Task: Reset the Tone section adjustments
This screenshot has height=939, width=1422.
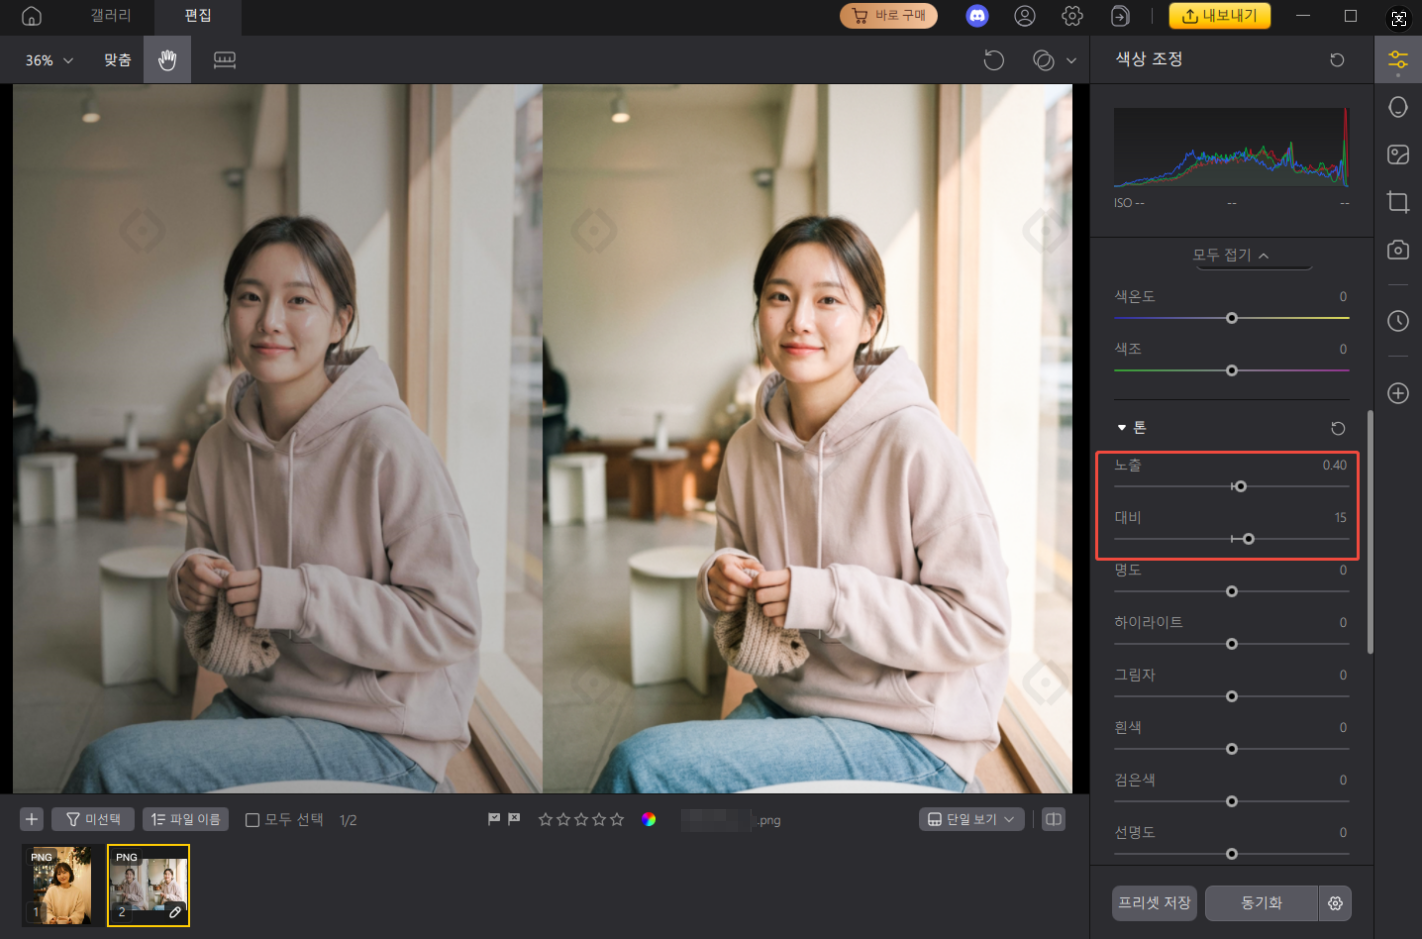Action: point(1338,428)
